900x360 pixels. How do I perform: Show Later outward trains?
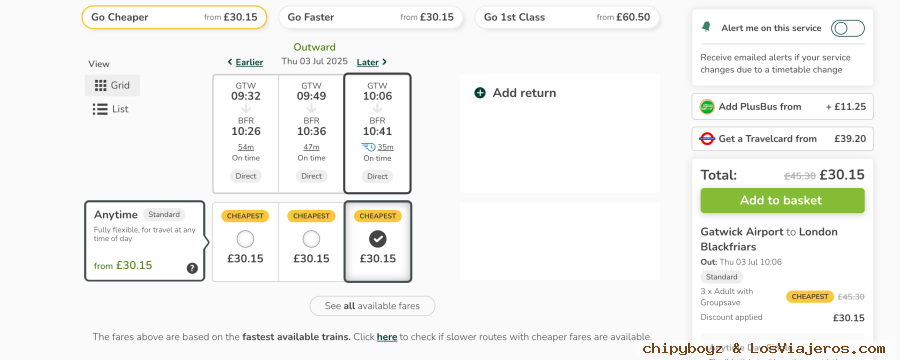(372, 62)
